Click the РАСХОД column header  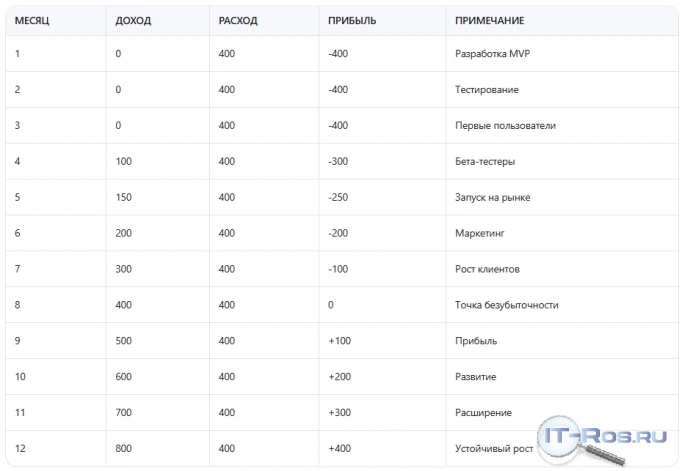pyautogui.click(x=238, y=21)
